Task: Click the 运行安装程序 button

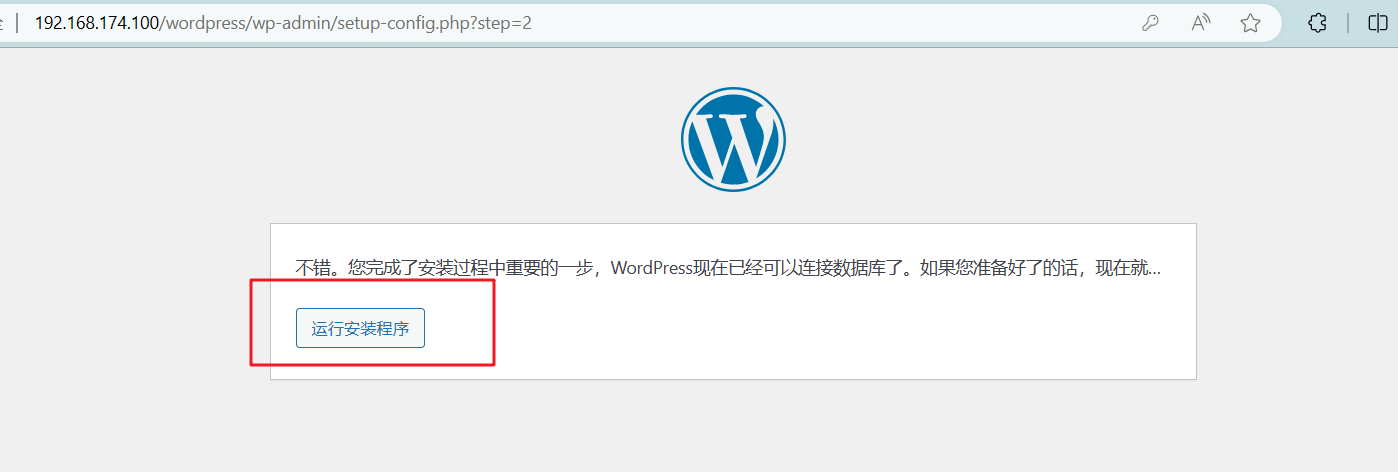Action: tap(360, 328)
